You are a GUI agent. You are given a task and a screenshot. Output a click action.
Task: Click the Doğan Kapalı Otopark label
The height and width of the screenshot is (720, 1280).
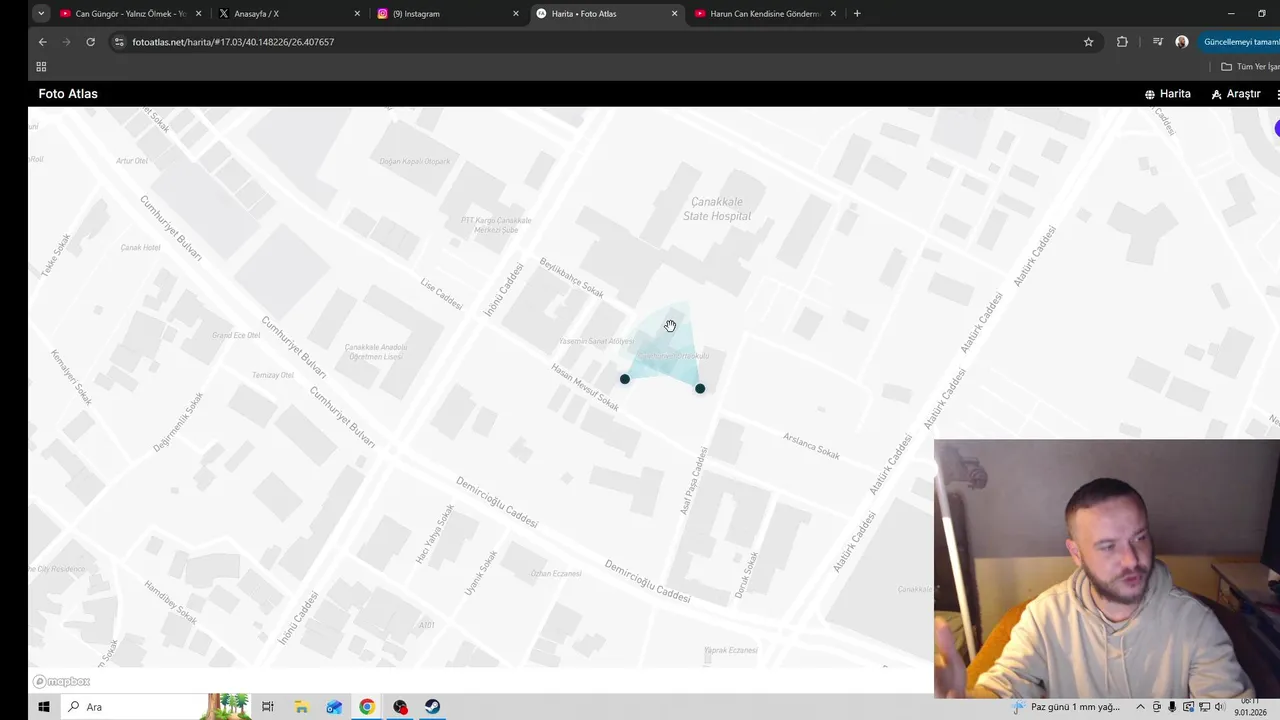(415, 161)
